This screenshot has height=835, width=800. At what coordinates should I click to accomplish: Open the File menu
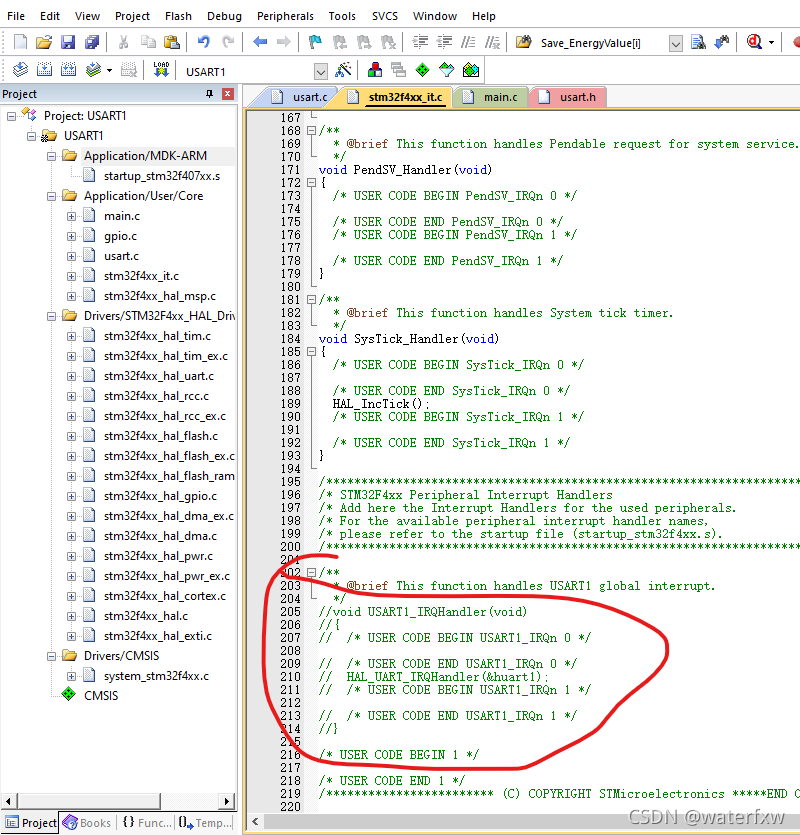point(16,16)
